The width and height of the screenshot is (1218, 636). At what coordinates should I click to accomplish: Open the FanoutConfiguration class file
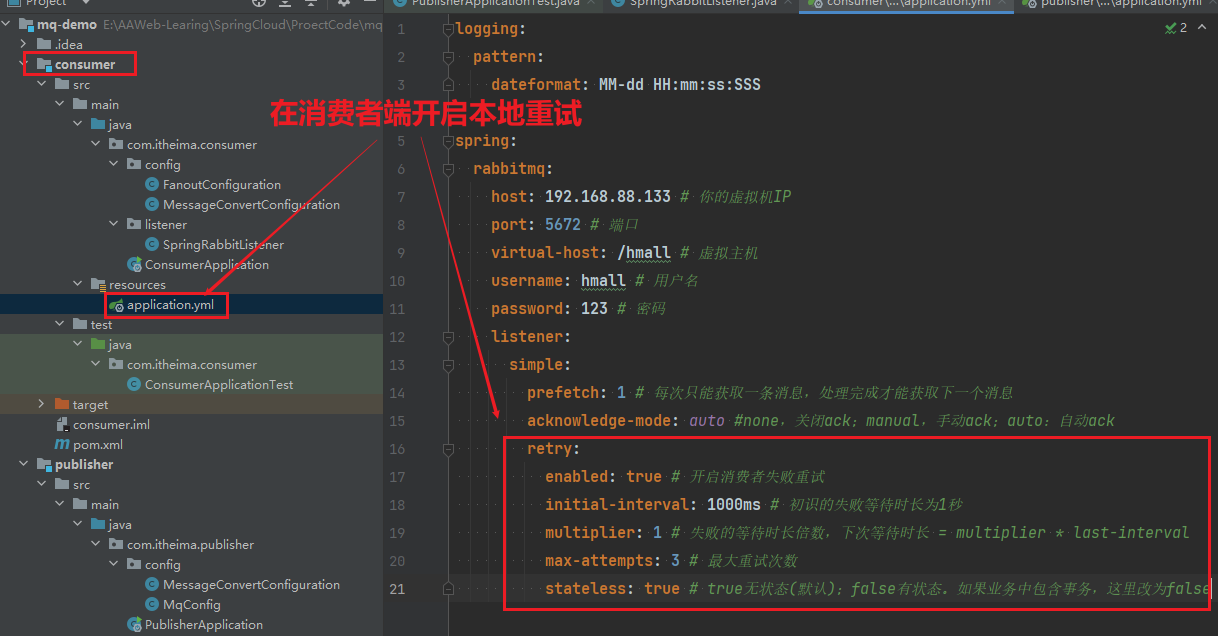221,184
